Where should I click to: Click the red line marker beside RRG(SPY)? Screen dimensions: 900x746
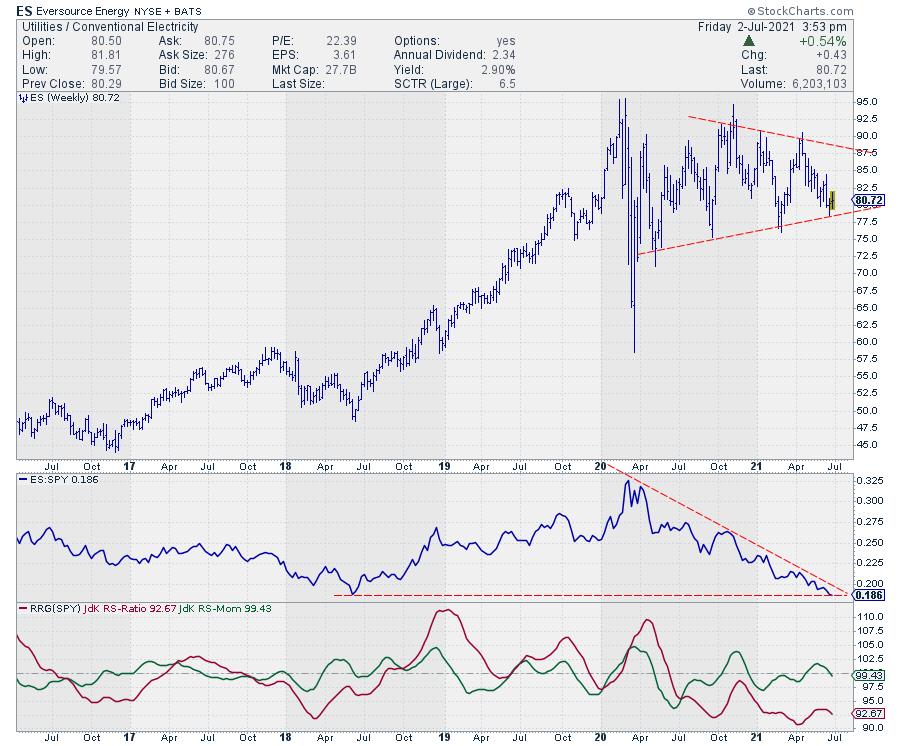pos(22,608)
